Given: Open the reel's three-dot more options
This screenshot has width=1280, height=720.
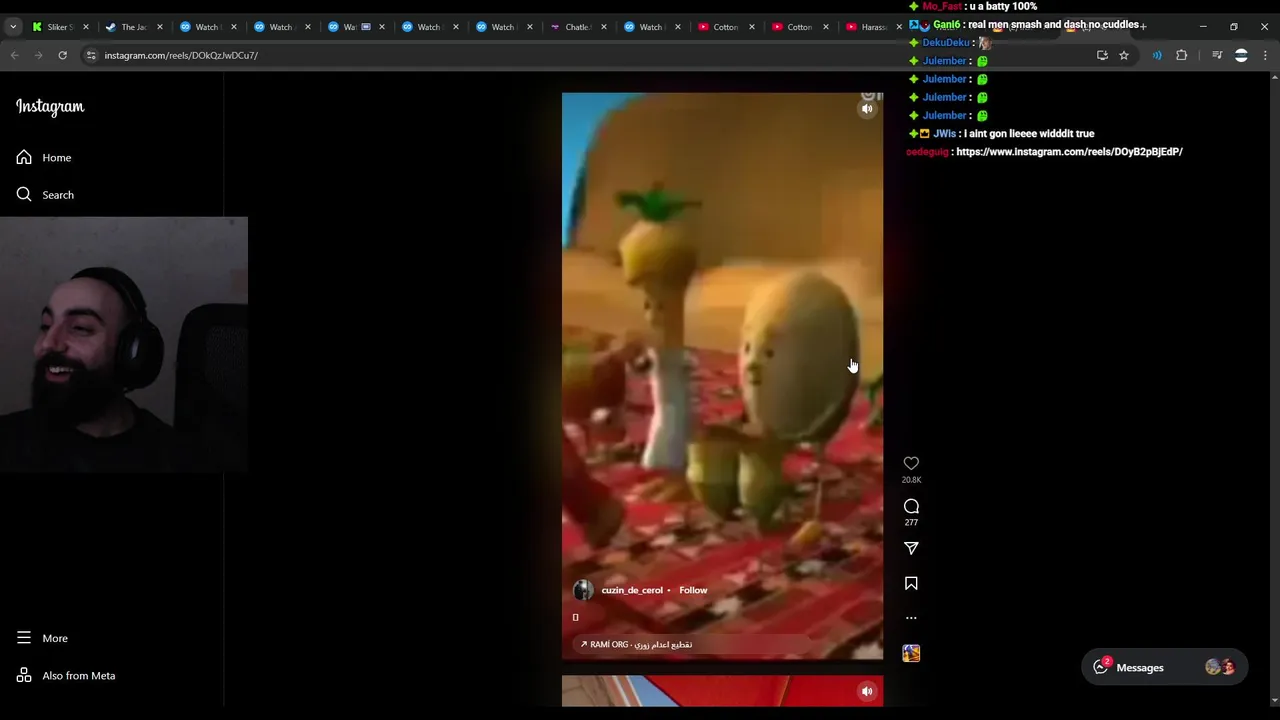Looking at the screenshot, I should click(x=911, y=618).
